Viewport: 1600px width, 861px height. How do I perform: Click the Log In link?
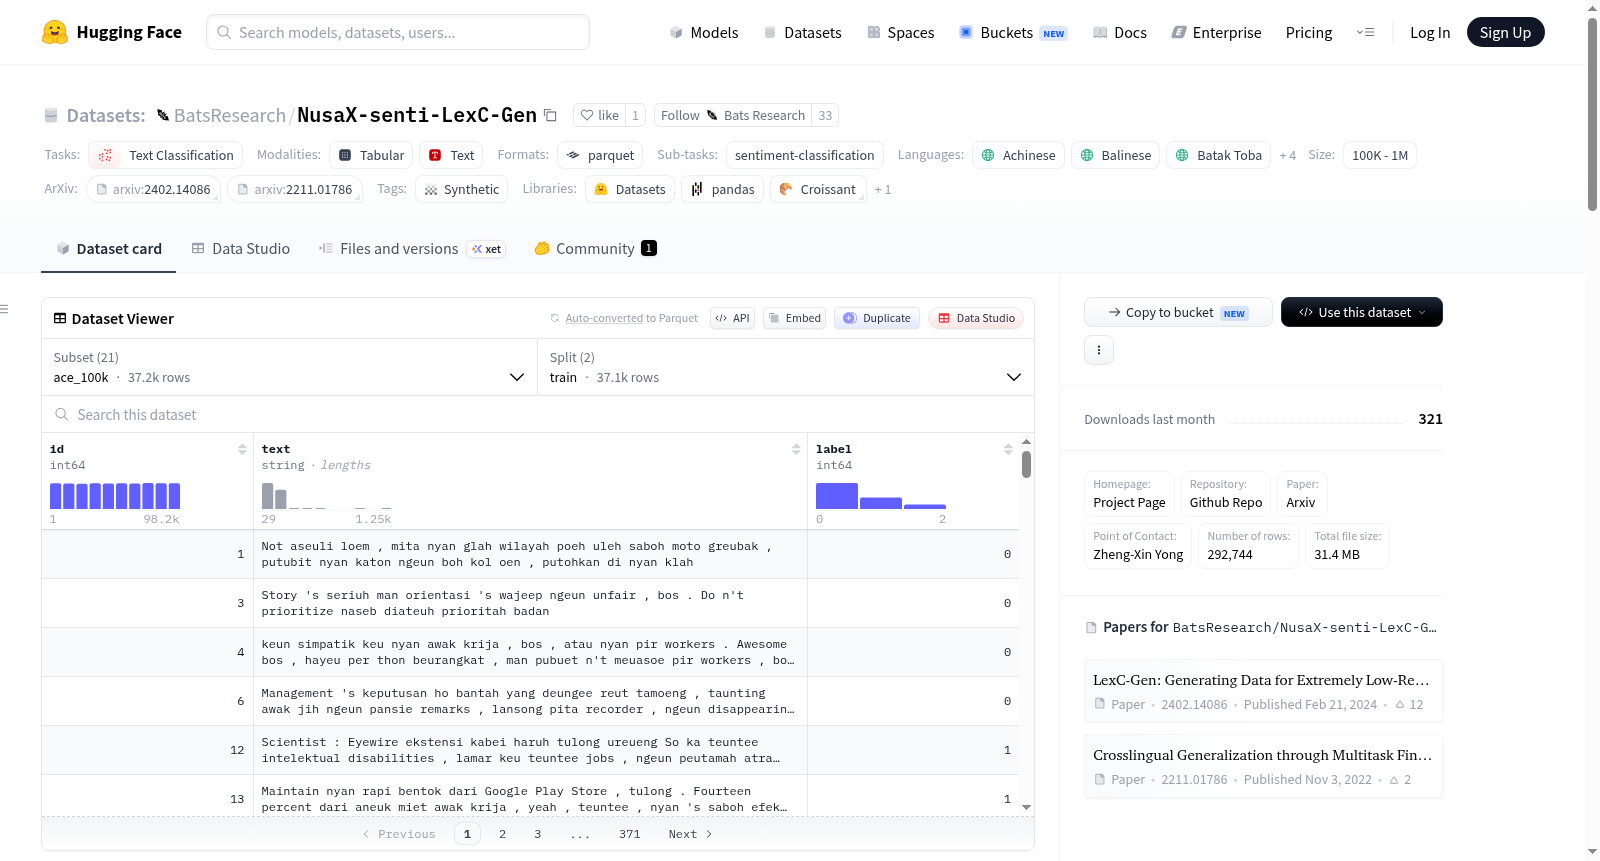(1429, 32)
